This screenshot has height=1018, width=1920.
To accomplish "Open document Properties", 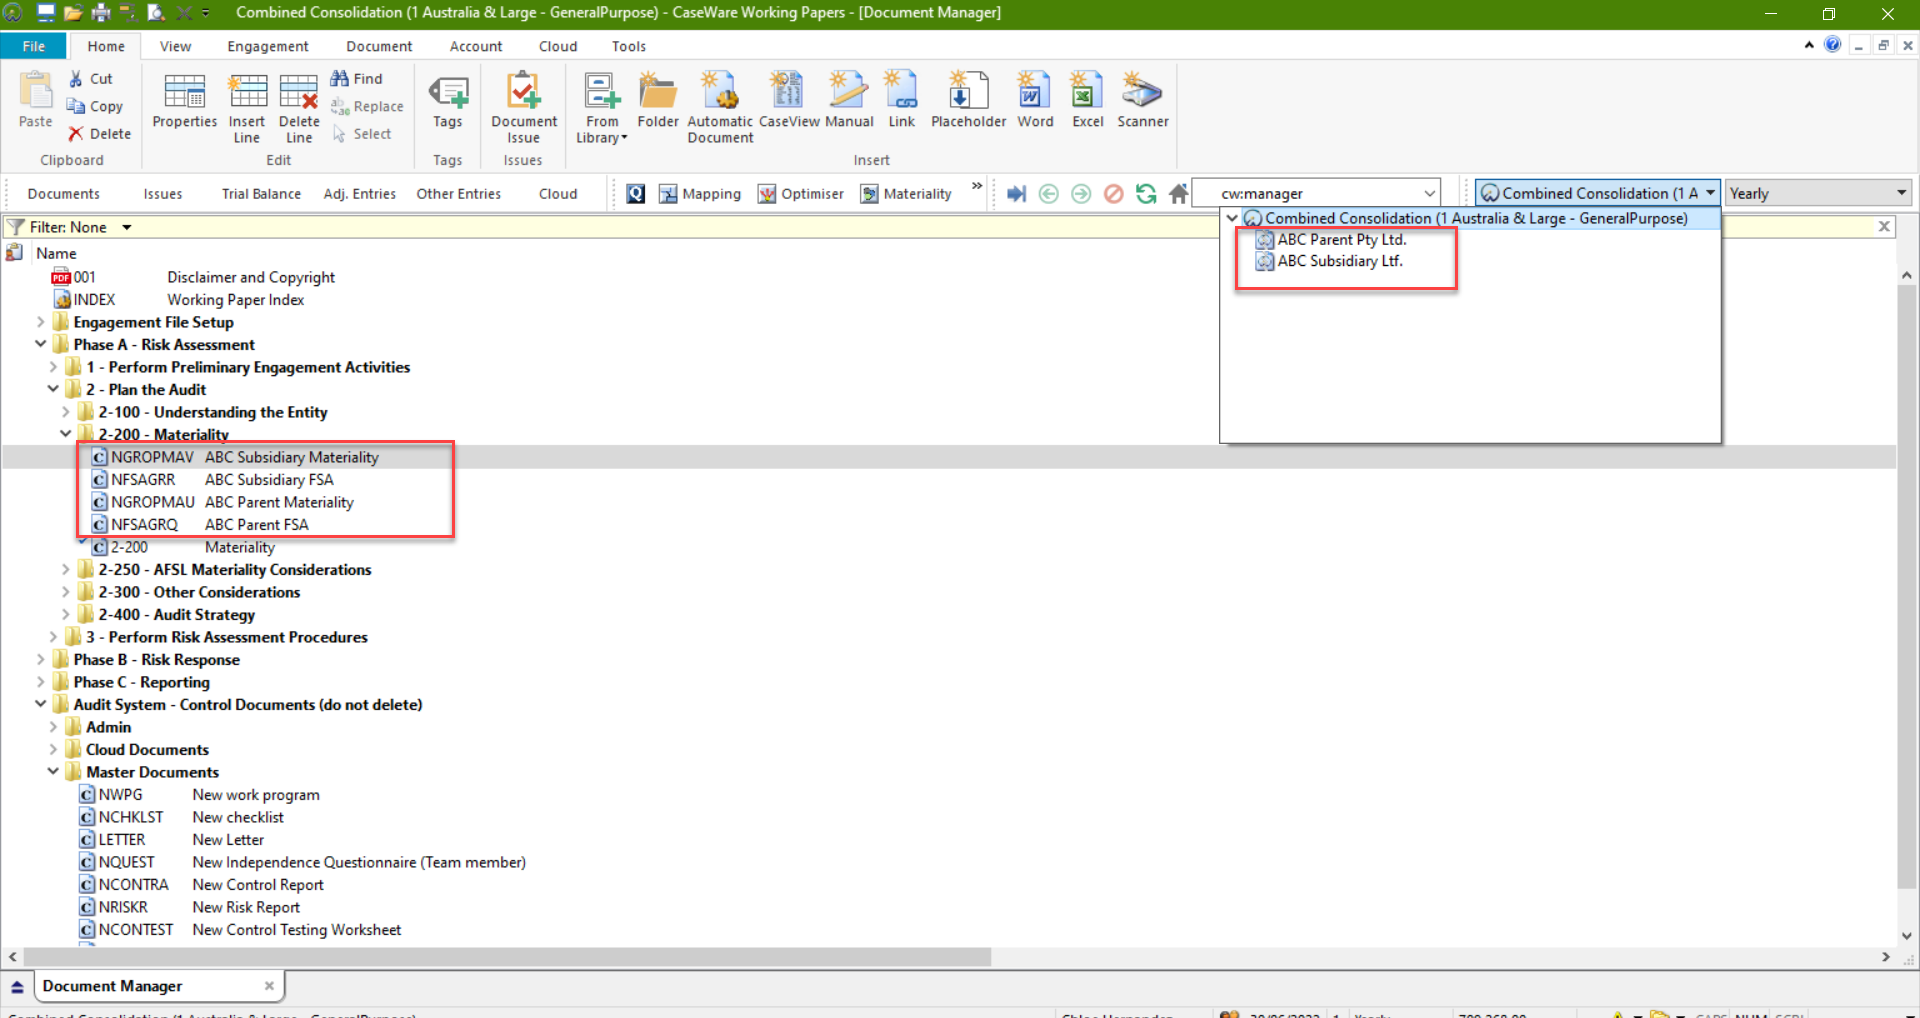I will [x=184, y=100].
